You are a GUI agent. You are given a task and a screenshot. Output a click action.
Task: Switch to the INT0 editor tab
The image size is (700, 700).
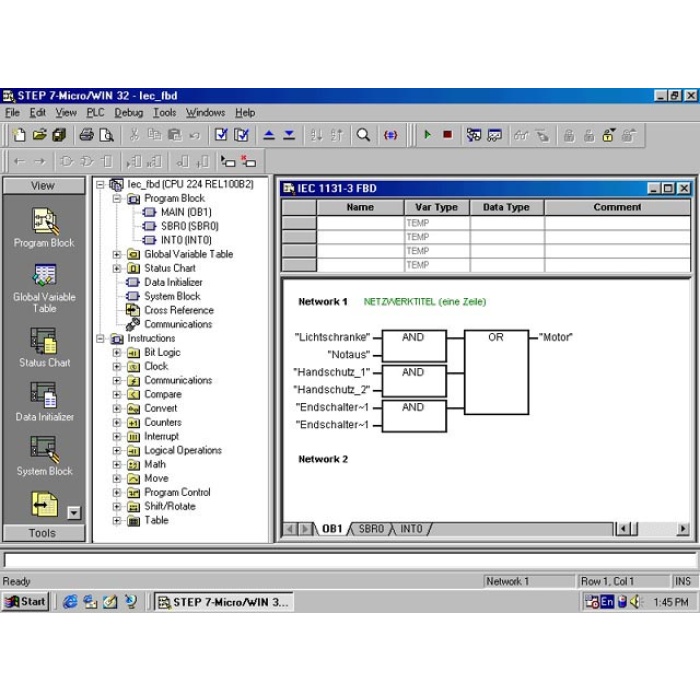(x=411, y=529)
